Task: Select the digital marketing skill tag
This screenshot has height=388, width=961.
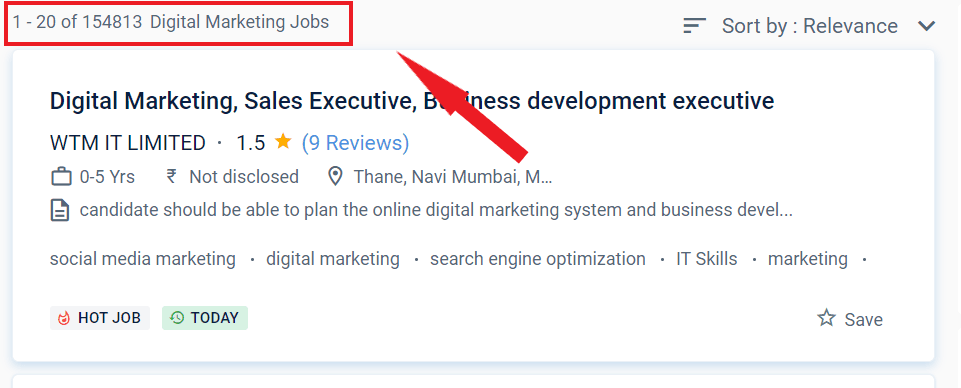Action: tap(333, 259)
